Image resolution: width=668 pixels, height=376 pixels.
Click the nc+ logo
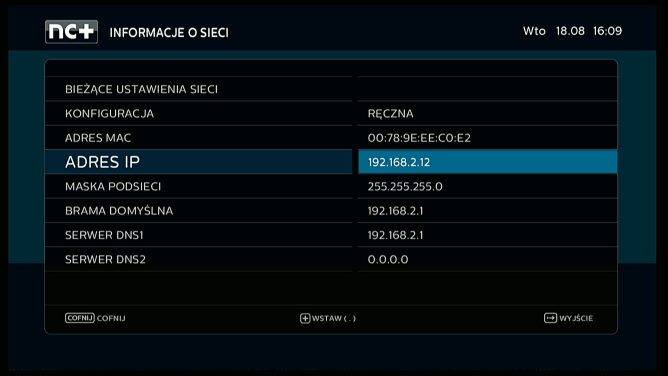[72, 32]
